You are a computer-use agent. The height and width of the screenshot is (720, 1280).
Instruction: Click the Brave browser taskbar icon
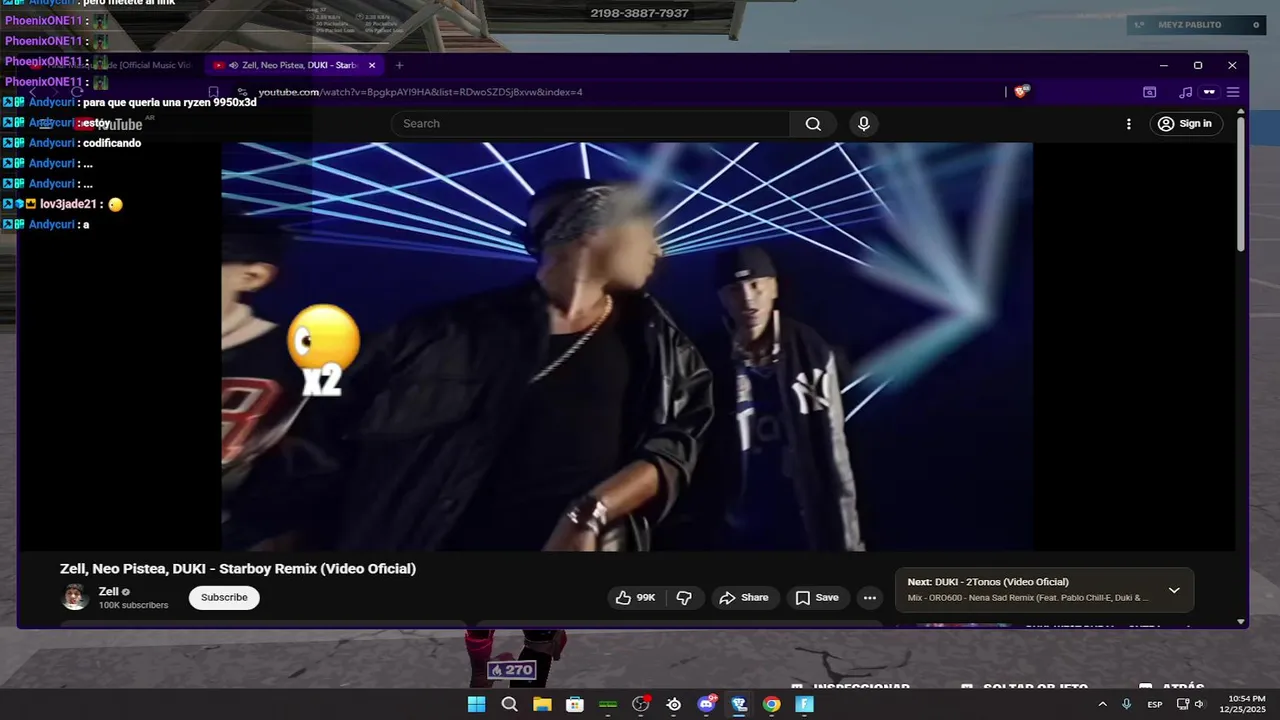739,704
